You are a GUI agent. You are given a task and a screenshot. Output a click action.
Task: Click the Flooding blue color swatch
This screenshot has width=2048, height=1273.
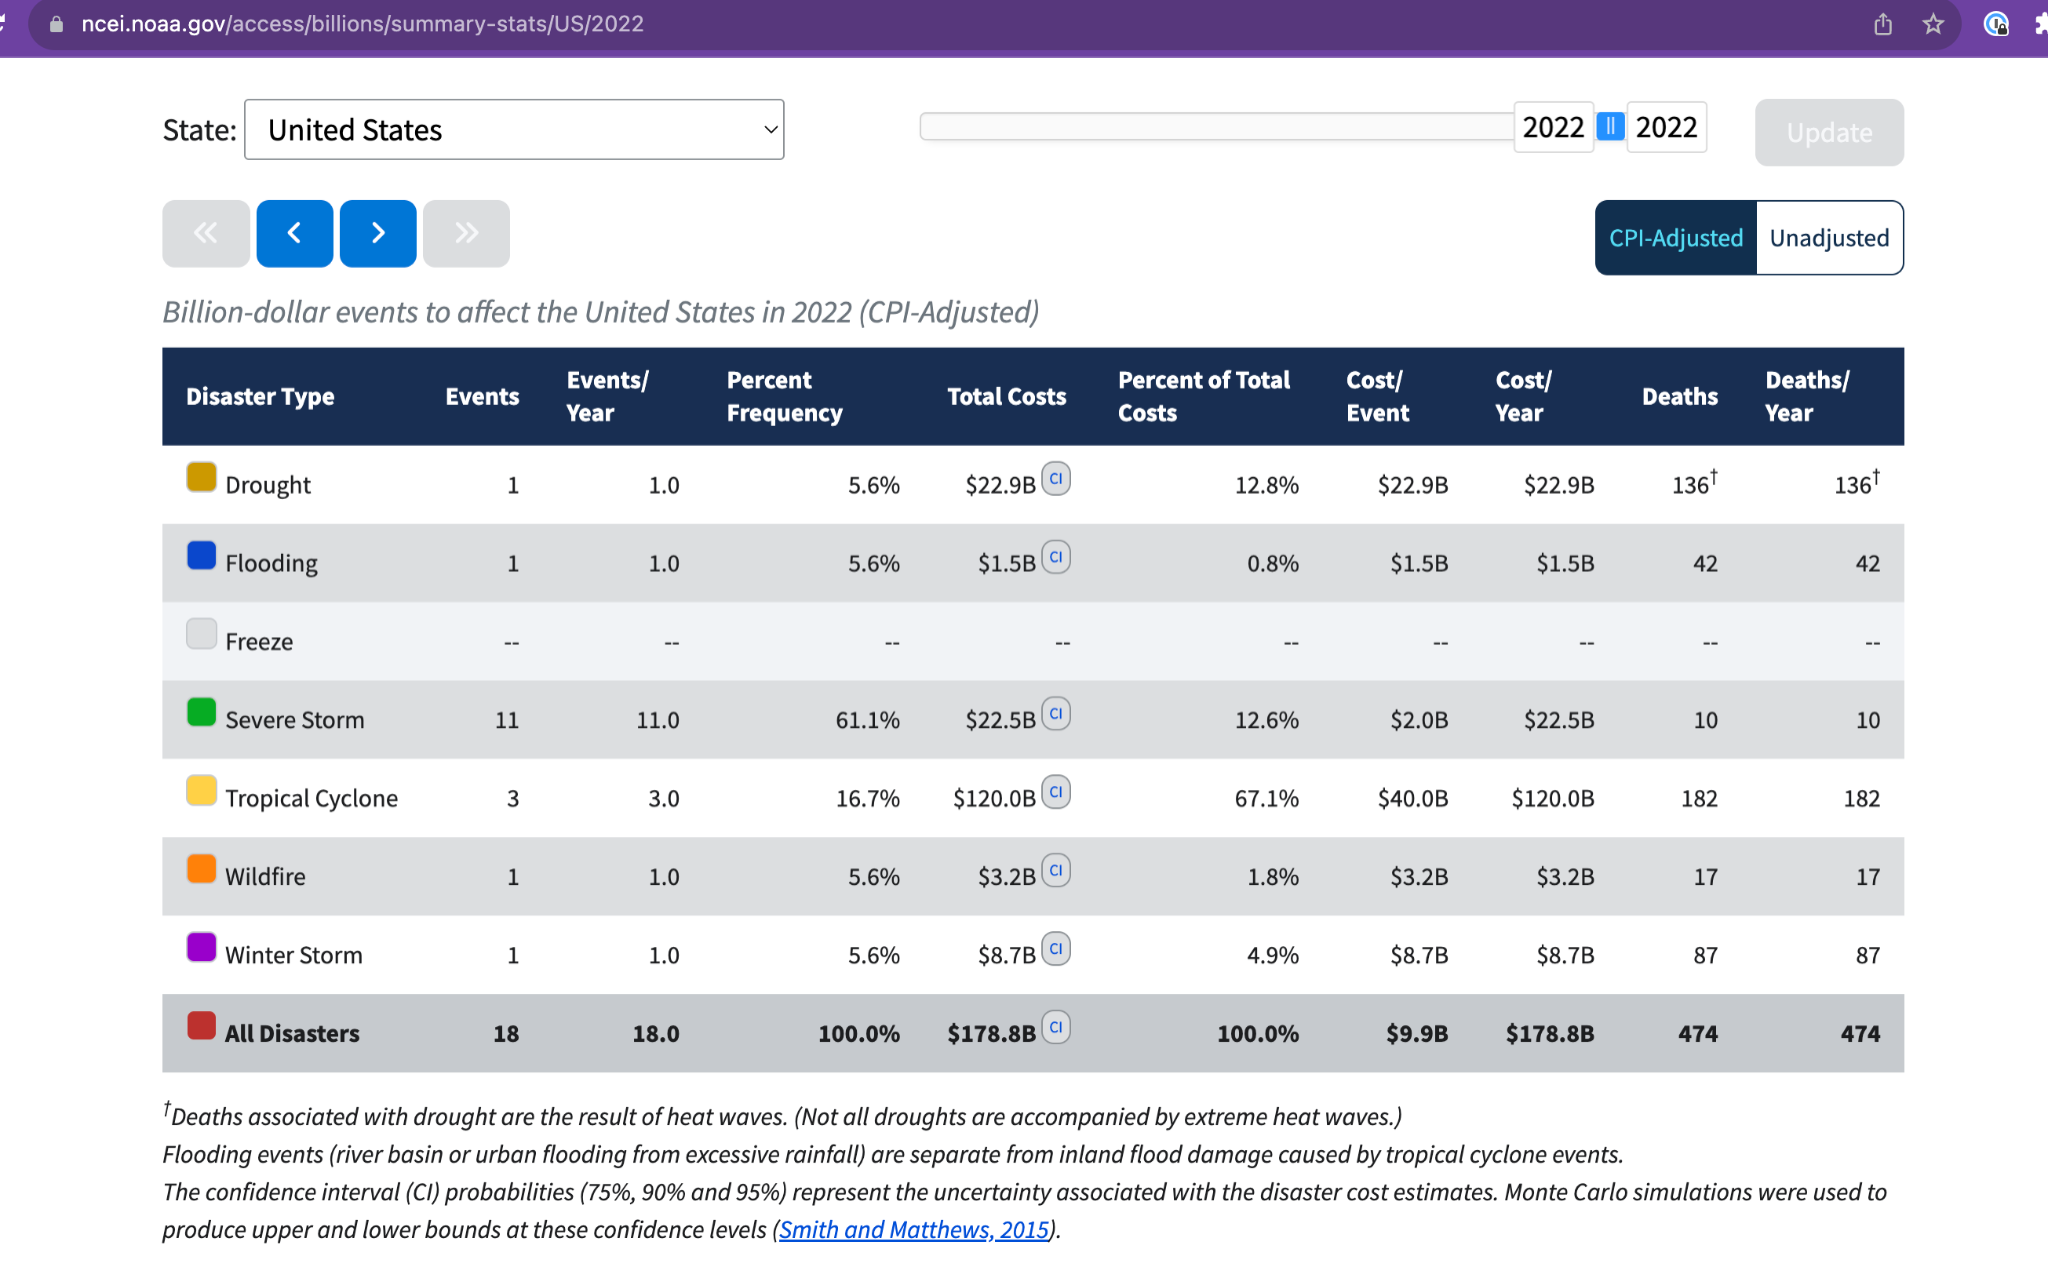201,556
